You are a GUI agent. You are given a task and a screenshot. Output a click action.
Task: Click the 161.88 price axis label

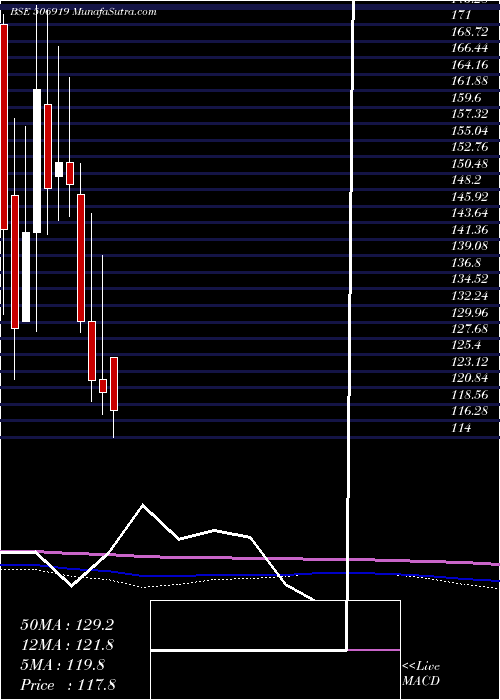point(470,81)
